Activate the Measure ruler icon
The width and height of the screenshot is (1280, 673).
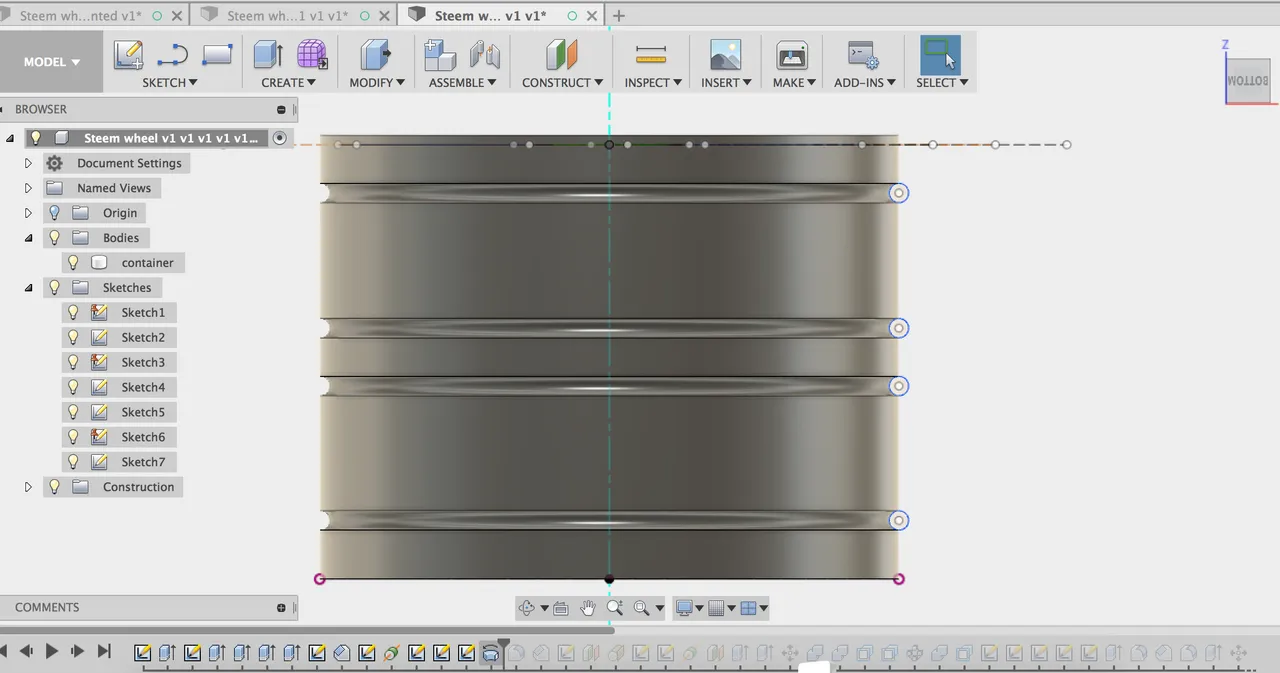(x=651, y=54)
